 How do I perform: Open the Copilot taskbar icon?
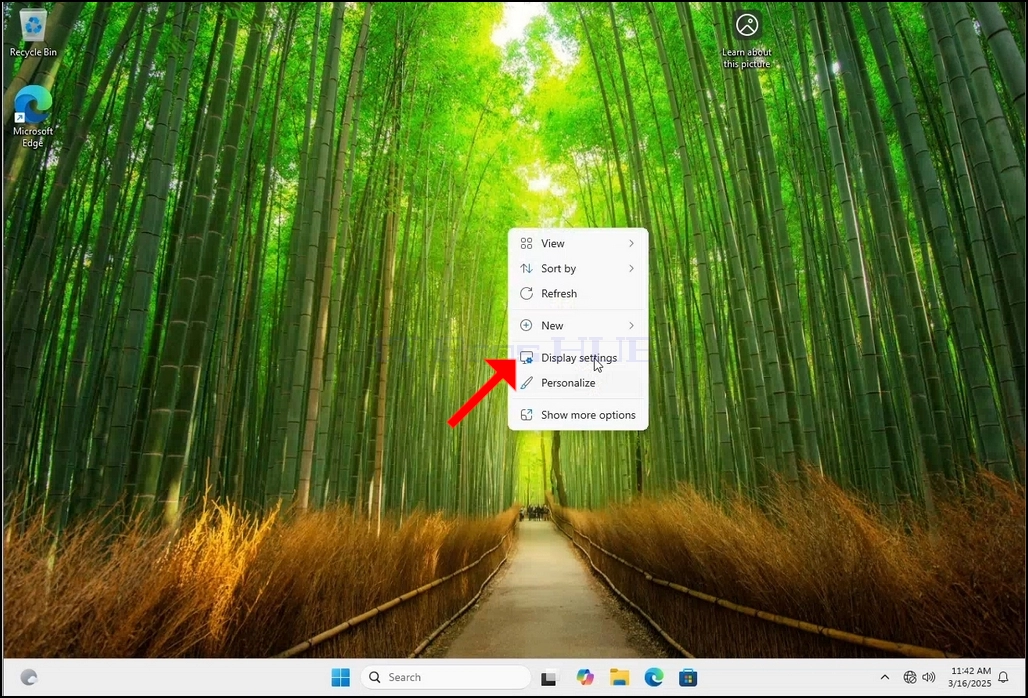click(x=584, y=677)
